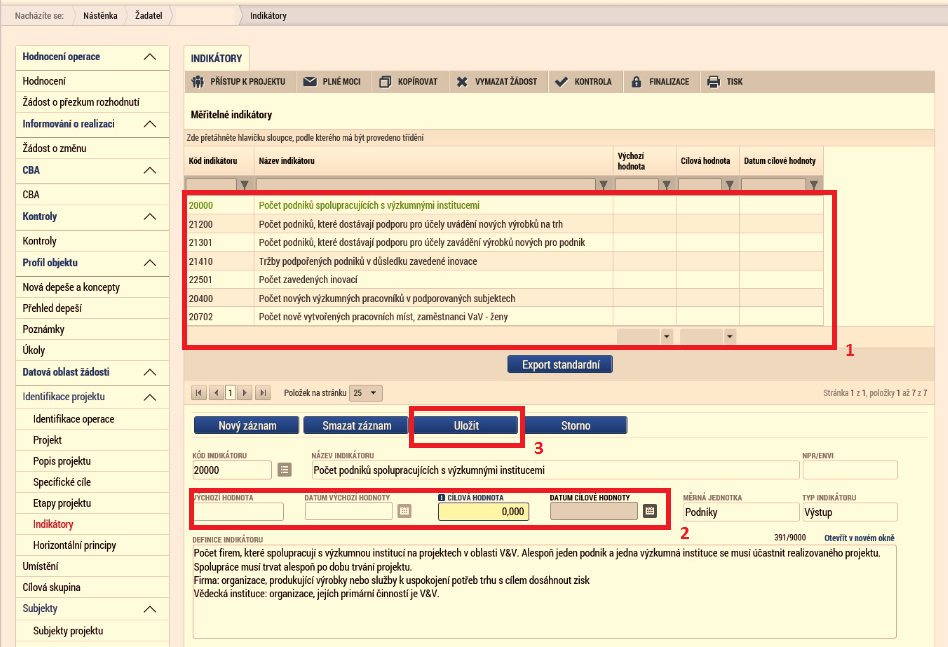Open filter for Cílová hodnota column
Screen dimensions: 948x647
(x=730, y=184)
